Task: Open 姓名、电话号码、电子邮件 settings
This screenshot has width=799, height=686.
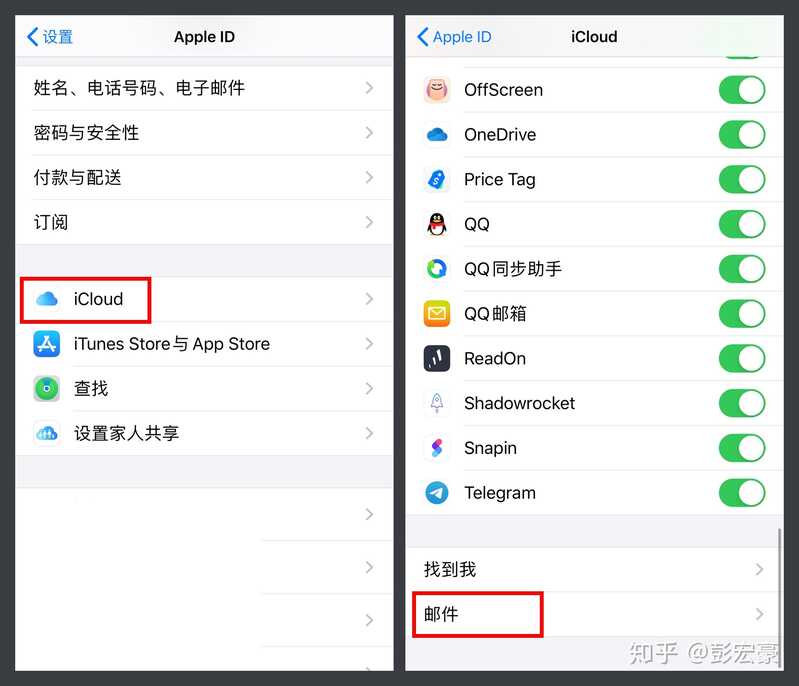Action: [204, 88]
